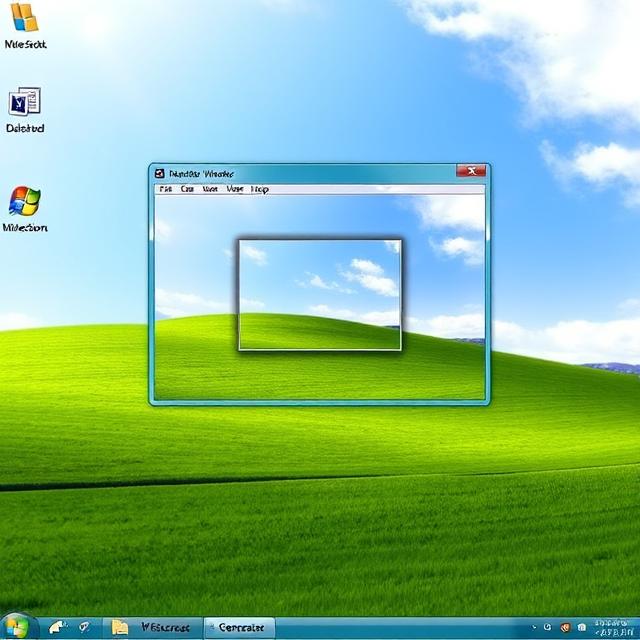Open the third menu in the menu bar
The height and width of the screenshot is (640, 640).
(x=210, y=189)
